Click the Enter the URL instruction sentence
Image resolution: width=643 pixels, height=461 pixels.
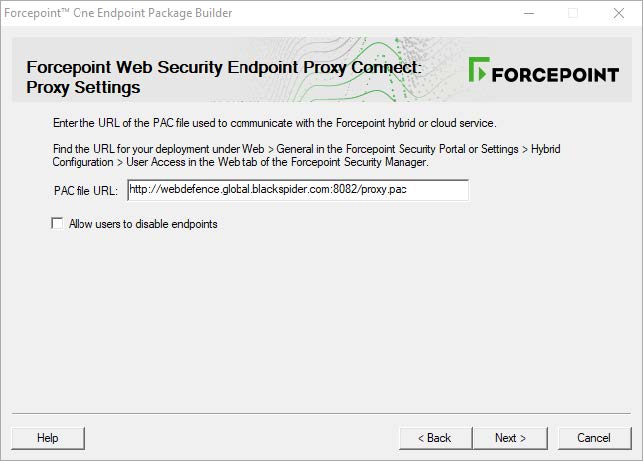point(274,123)
